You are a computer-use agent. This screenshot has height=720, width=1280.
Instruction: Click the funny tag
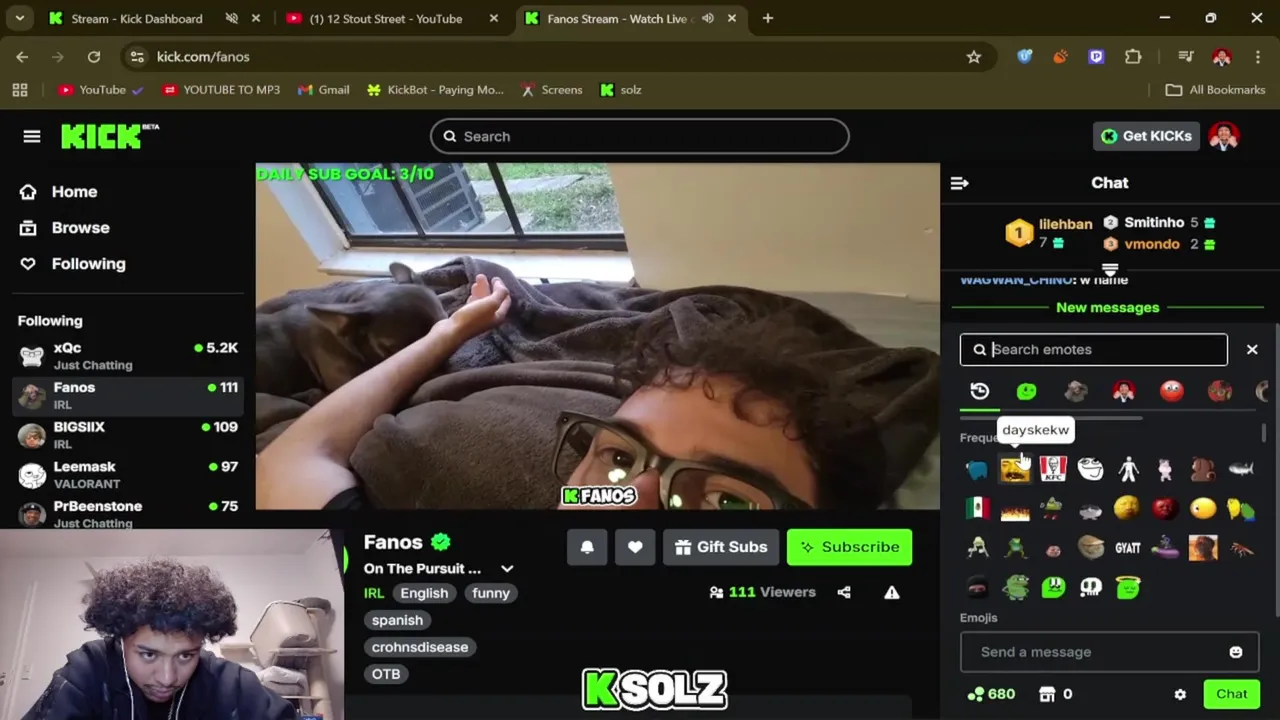click(491, 593)
